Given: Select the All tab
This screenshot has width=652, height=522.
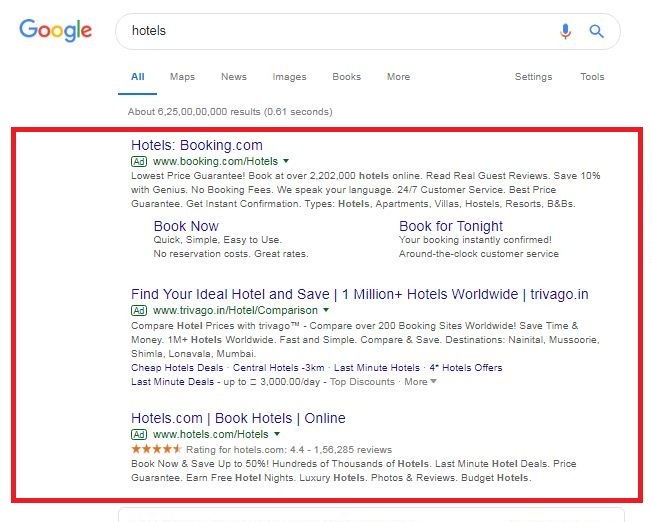Looking at the screenshot, I should [x=138, y=77].
